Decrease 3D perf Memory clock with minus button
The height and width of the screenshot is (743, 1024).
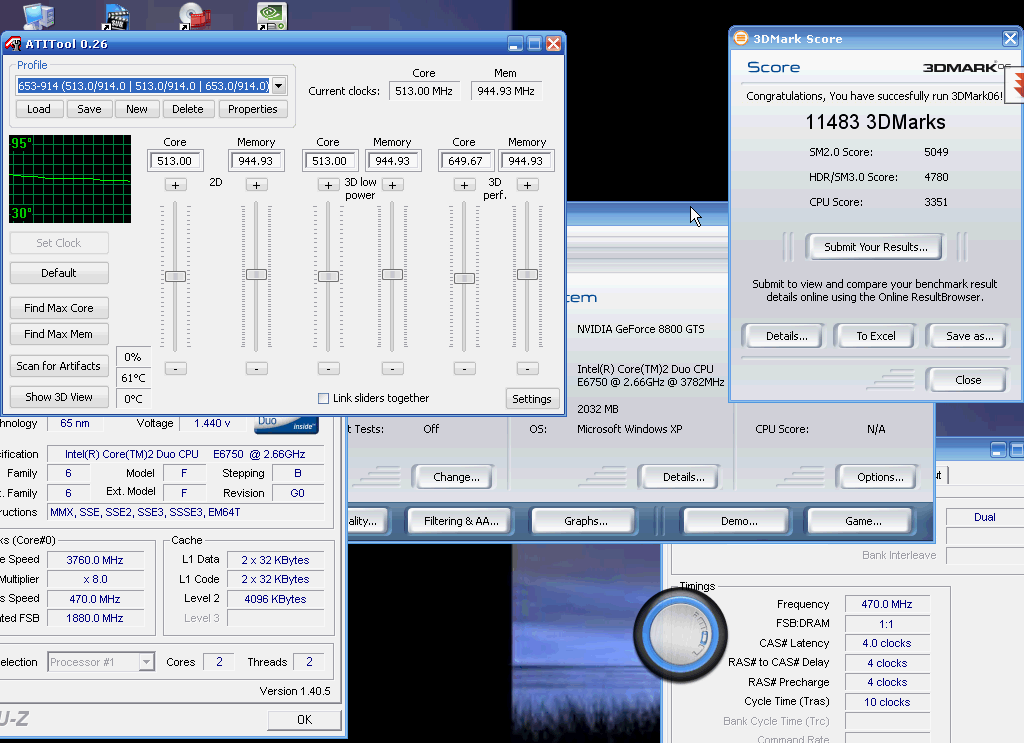coord(527,368)
